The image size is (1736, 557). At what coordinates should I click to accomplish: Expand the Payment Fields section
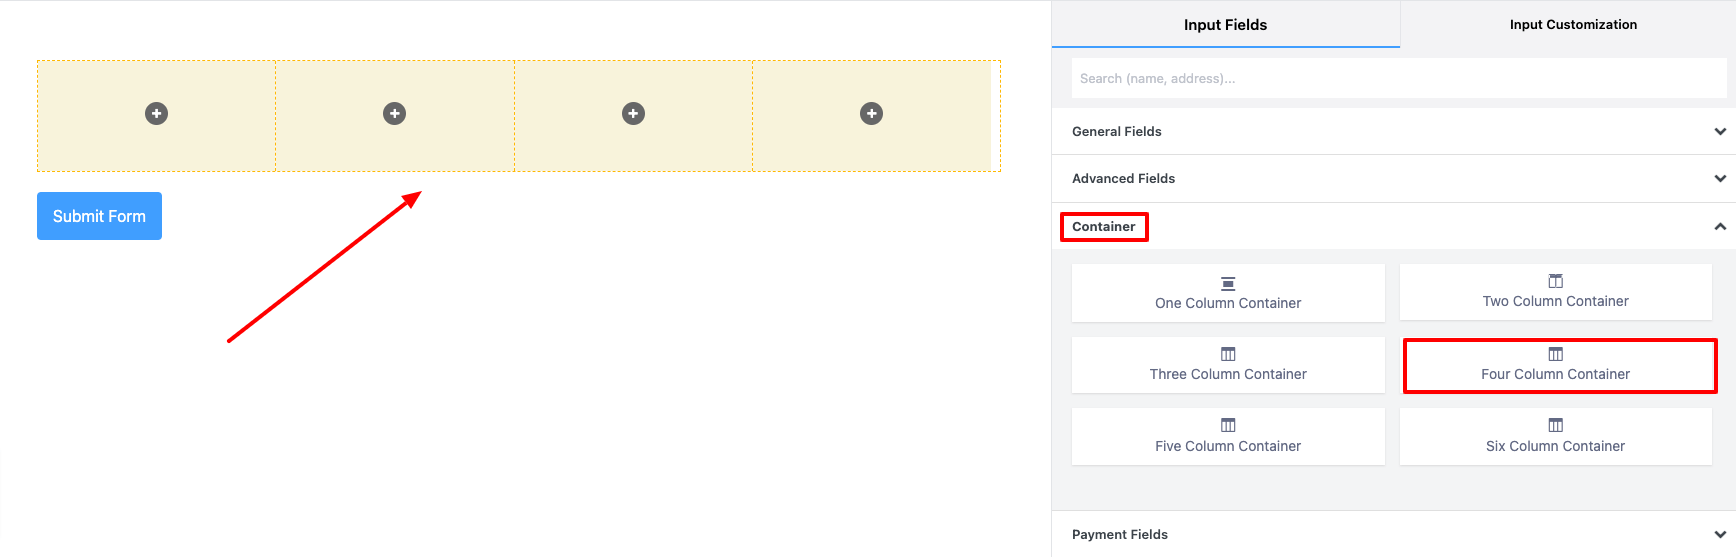point(1394,534)
